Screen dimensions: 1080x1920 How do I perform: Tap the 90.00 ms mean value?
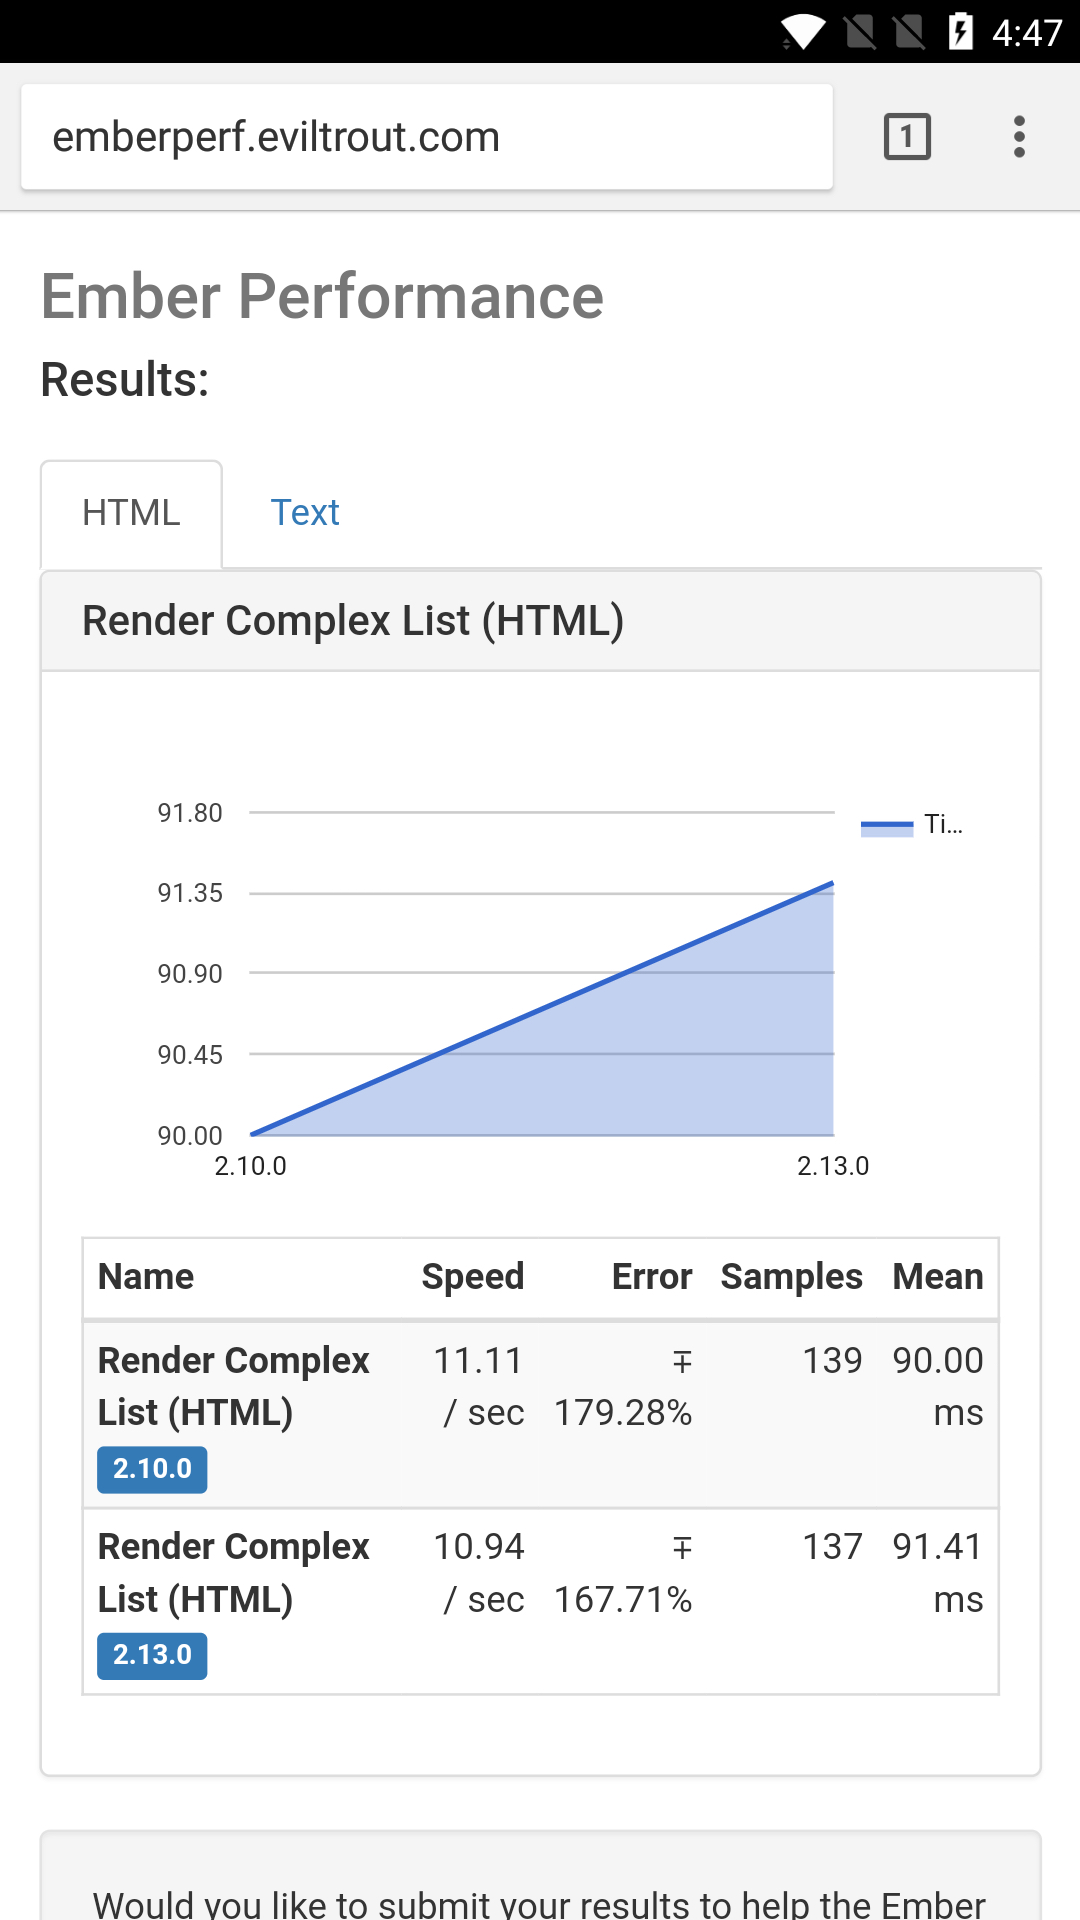[937, 1387]
